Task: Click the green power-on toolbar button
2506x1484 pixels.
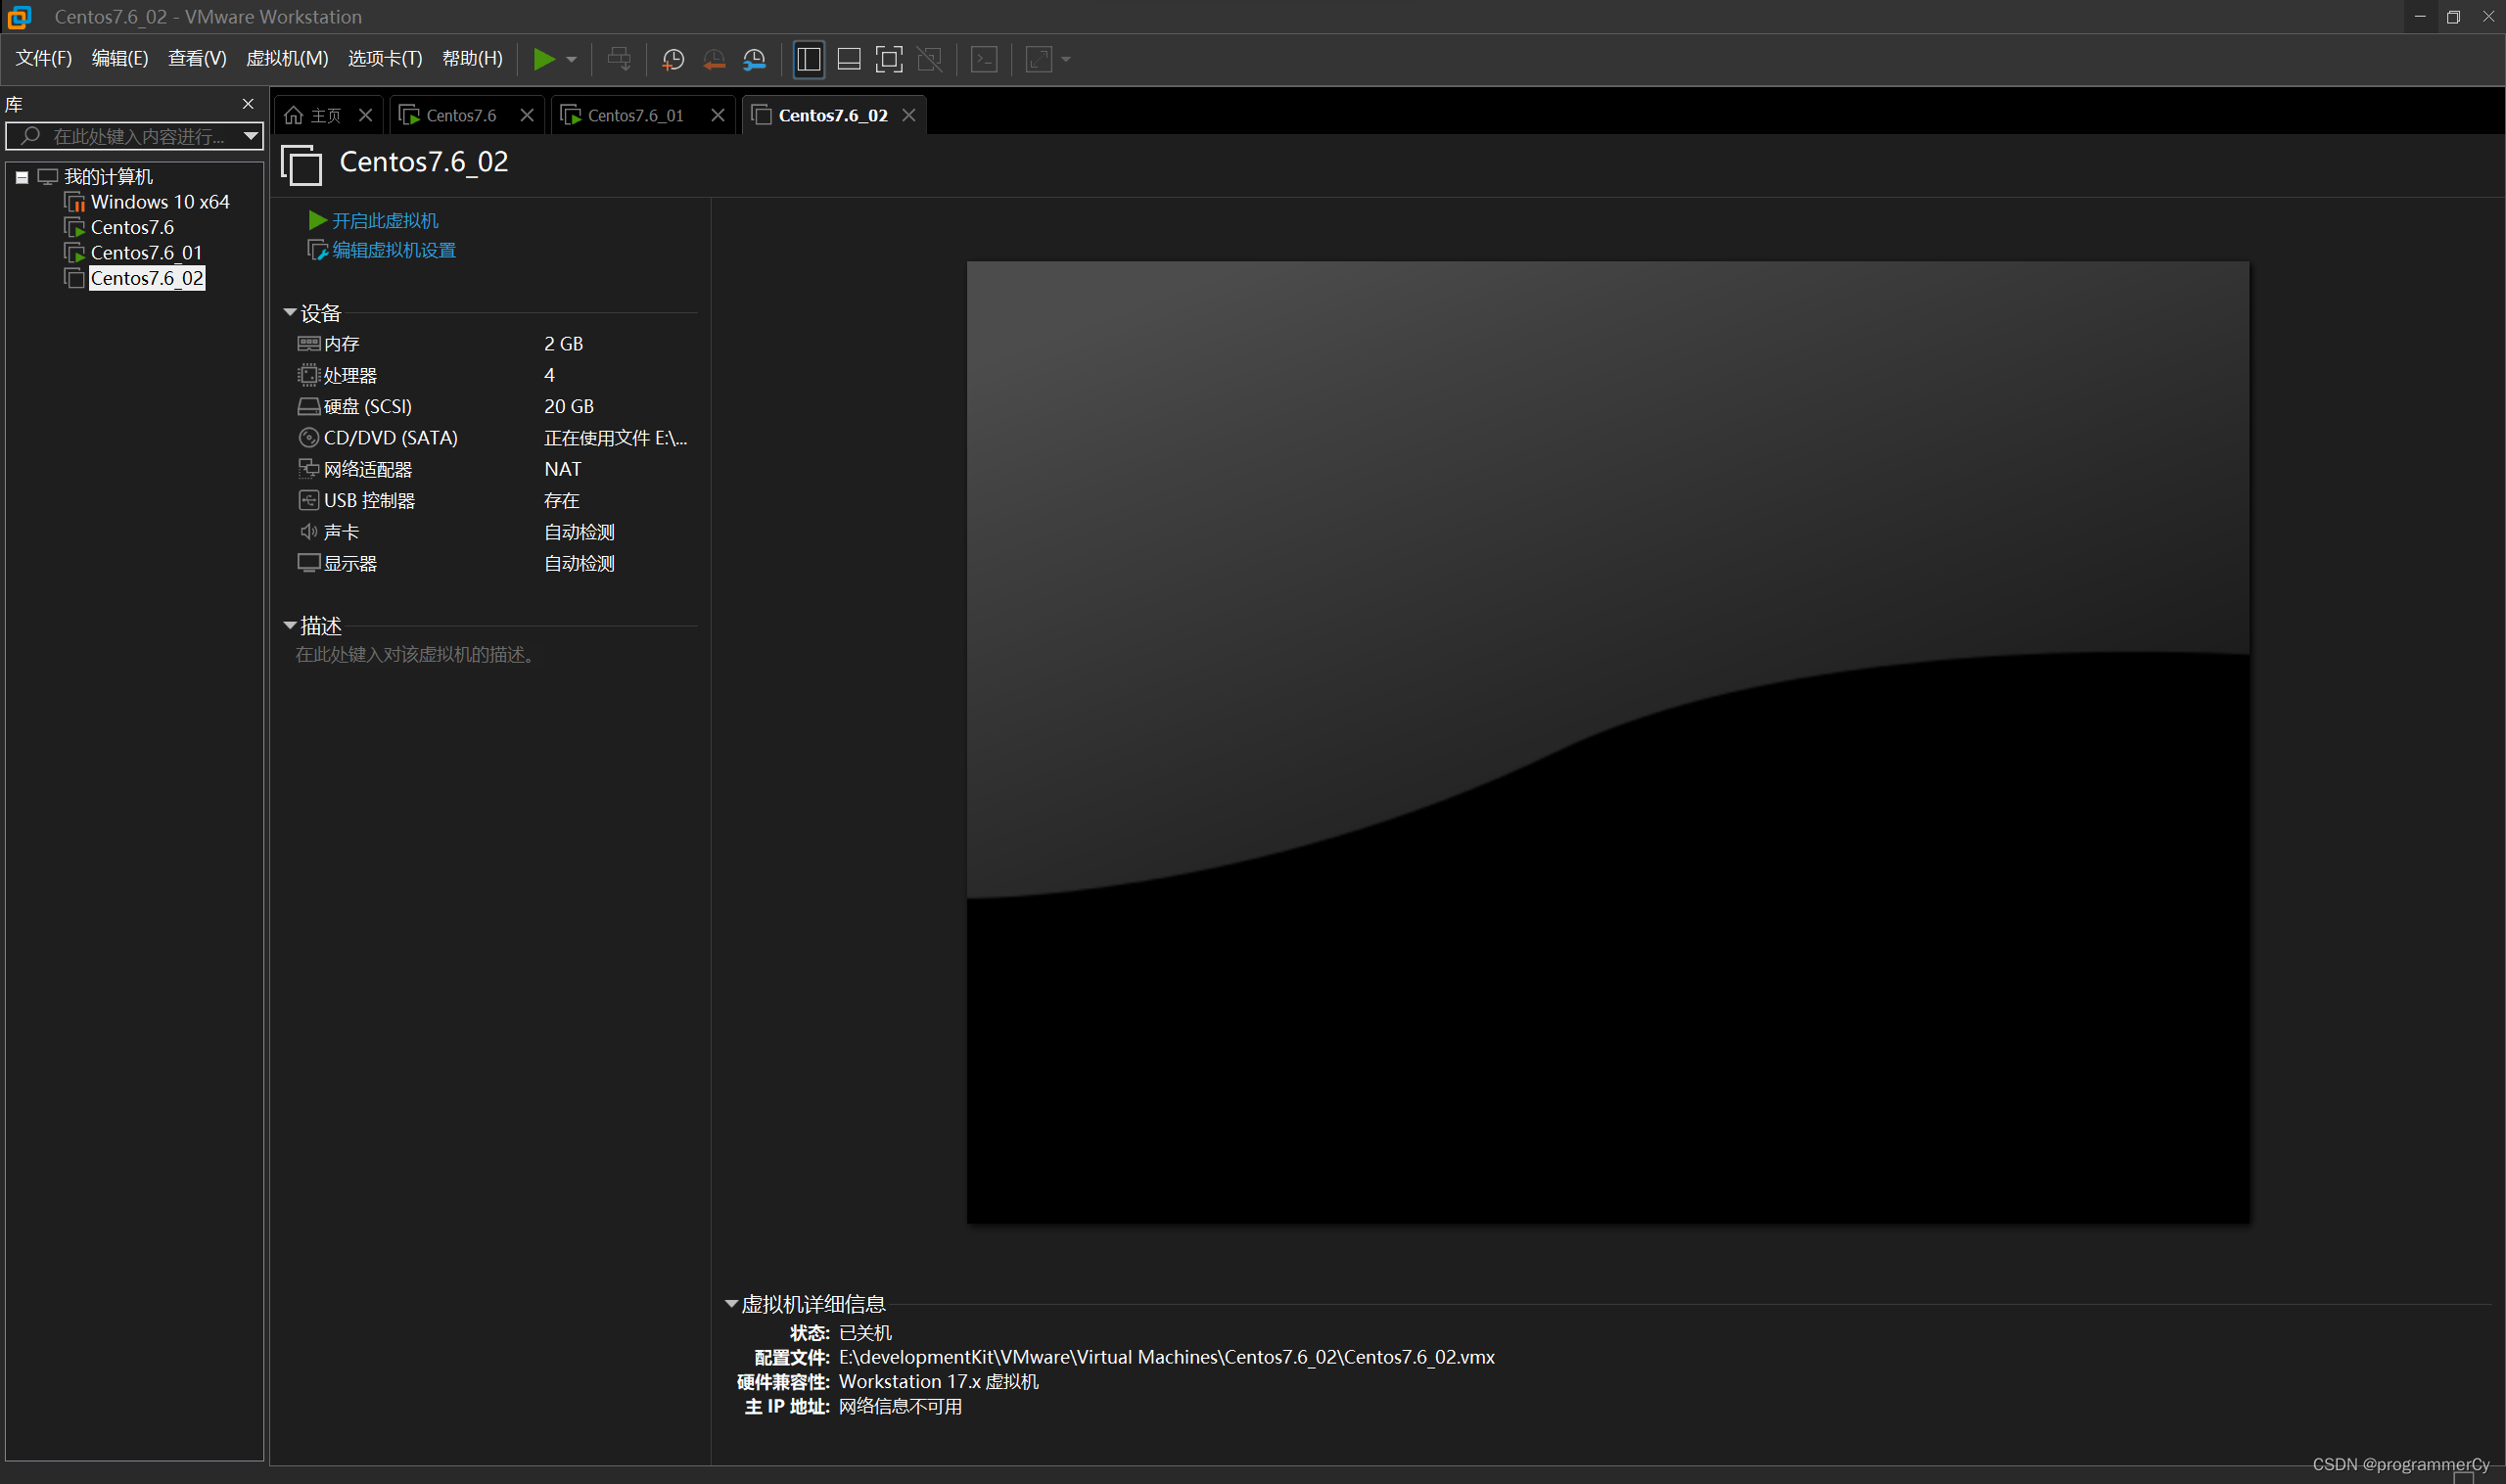Action: tap(543, 59)
